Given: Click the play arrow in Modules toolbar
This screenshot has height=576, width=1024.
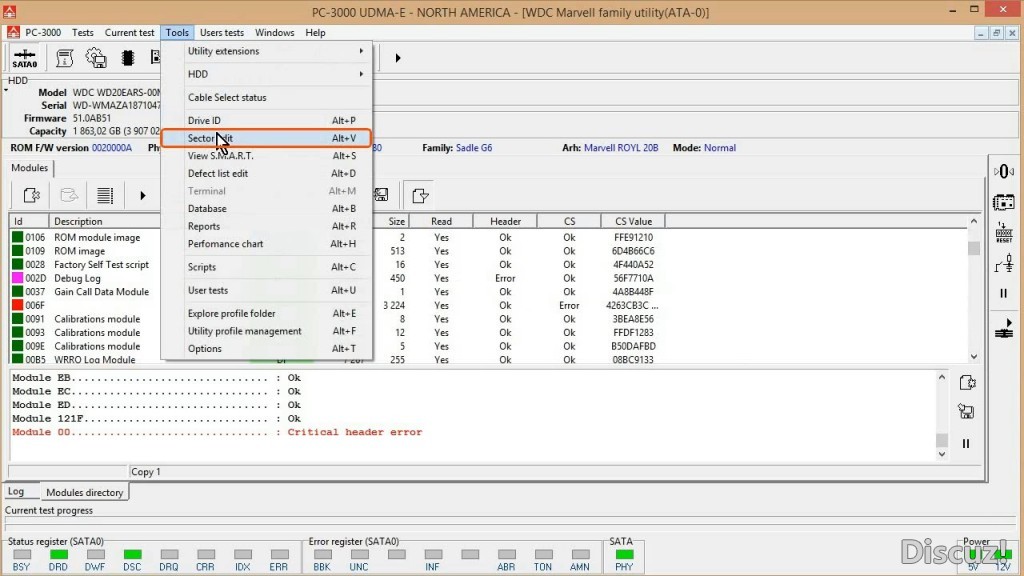Looking at the screenshot, I should pyautogui.click(x=142, y=195).
